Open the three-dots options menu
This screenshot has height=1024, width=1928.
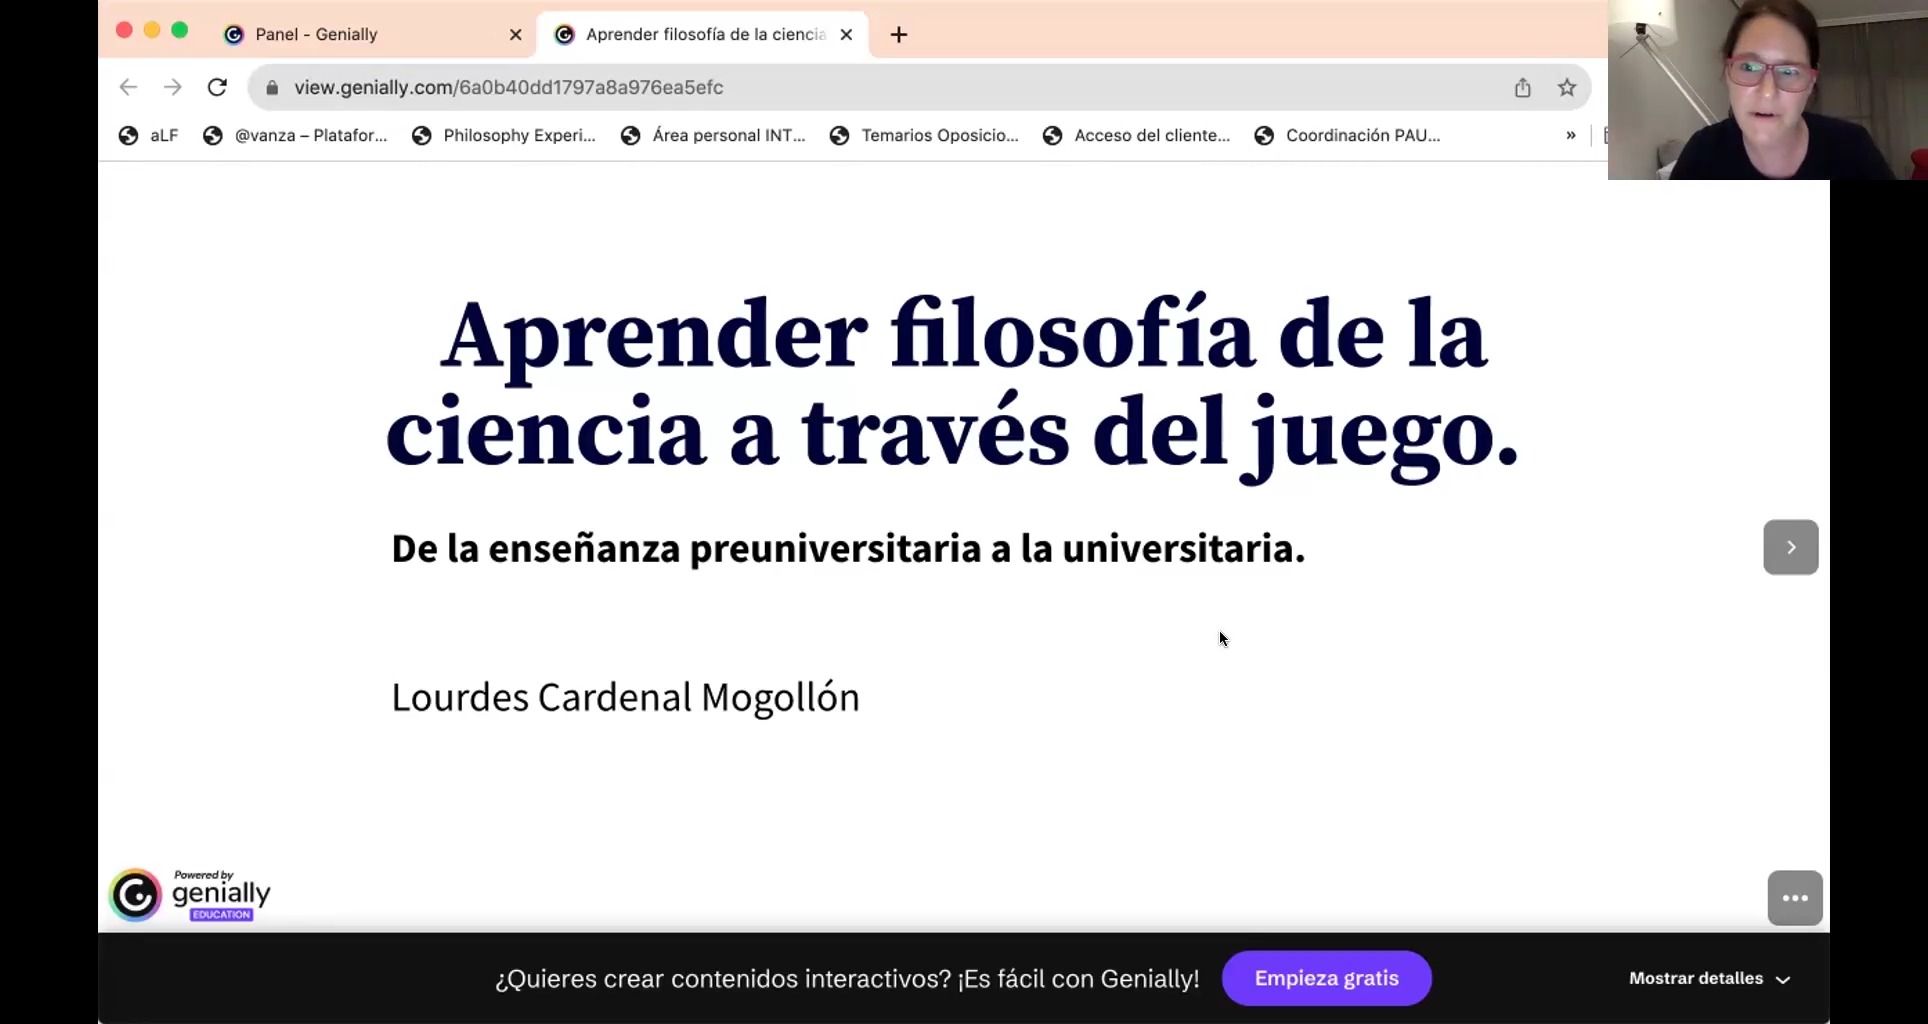click(x=1795, y=898)
